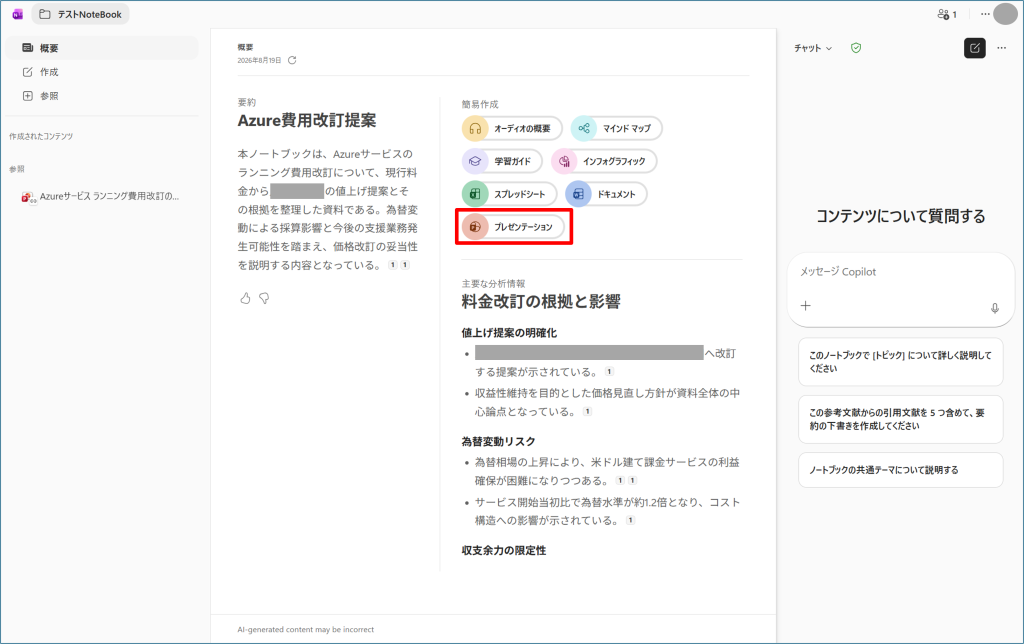The image size is (1024, 644).
Task: Click the thumbs up feedback icon
Action: tap(246, 298)
